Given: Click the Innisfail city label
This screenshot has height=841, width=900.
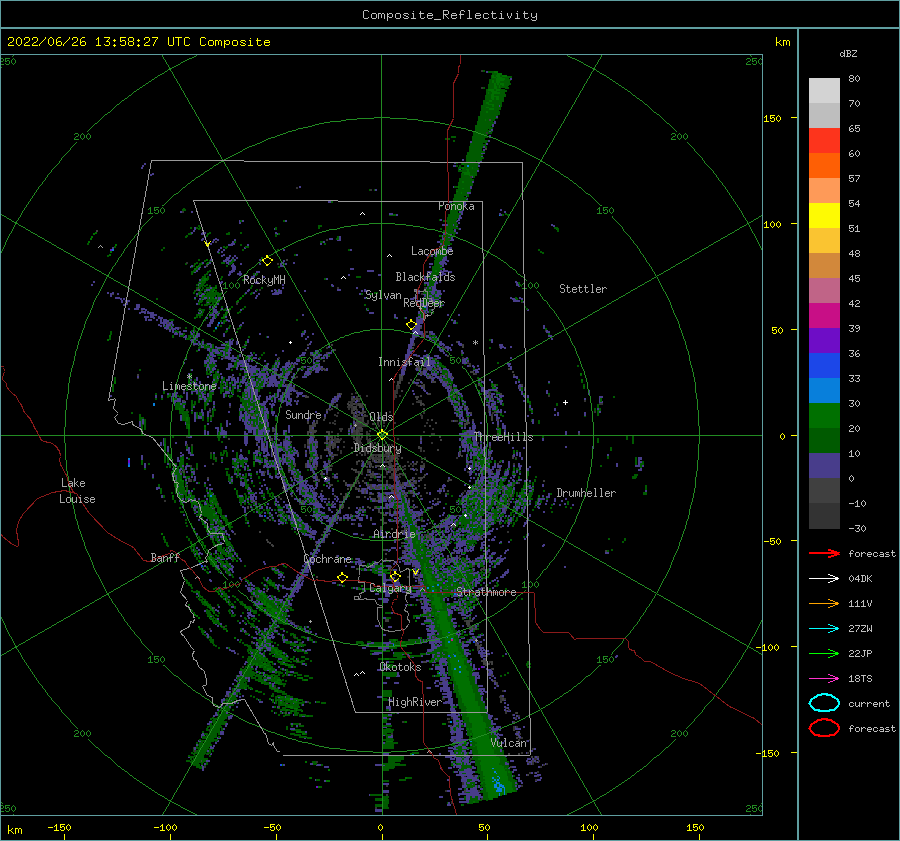Looking at the screenshot, I should point(405,362).
